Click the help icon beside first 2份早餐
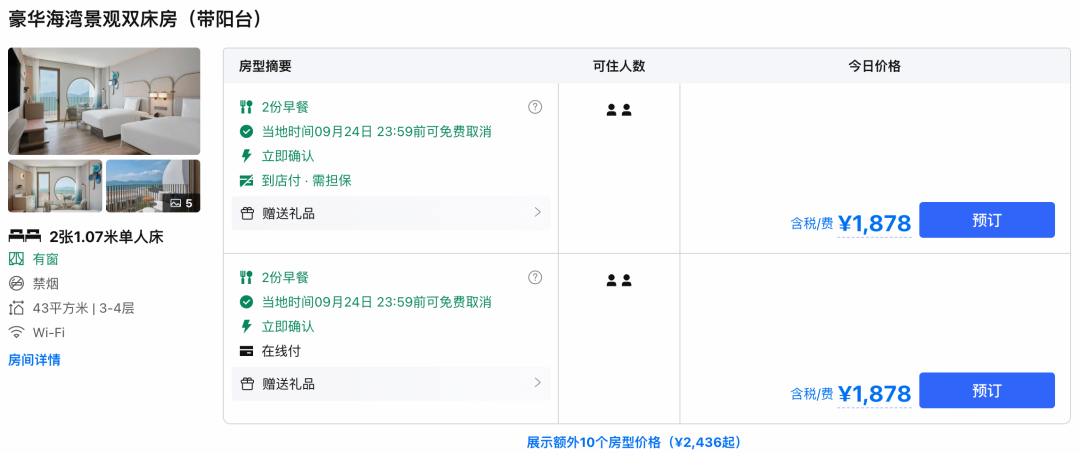 535,107
